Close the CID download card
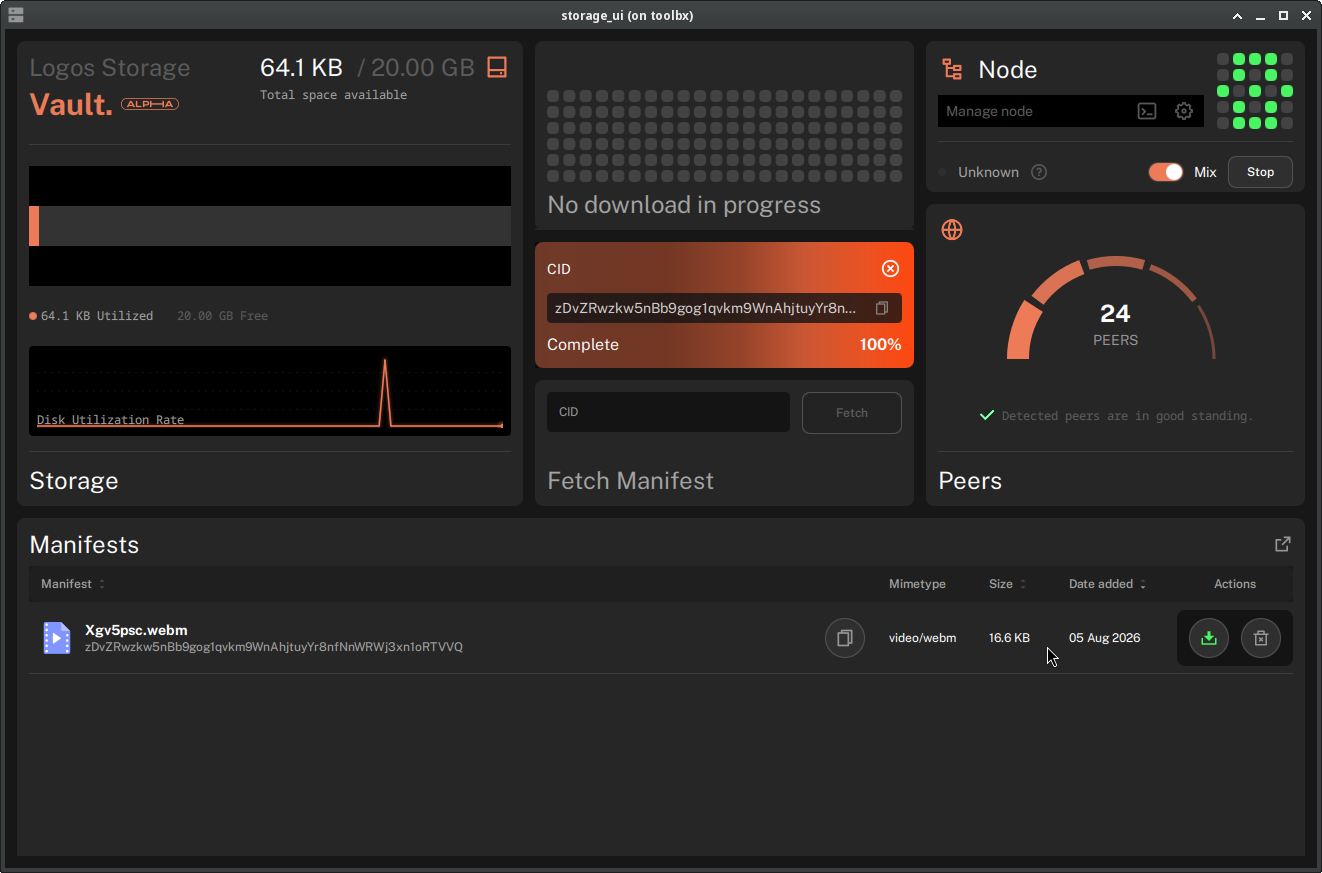 [x=890, y=269]
